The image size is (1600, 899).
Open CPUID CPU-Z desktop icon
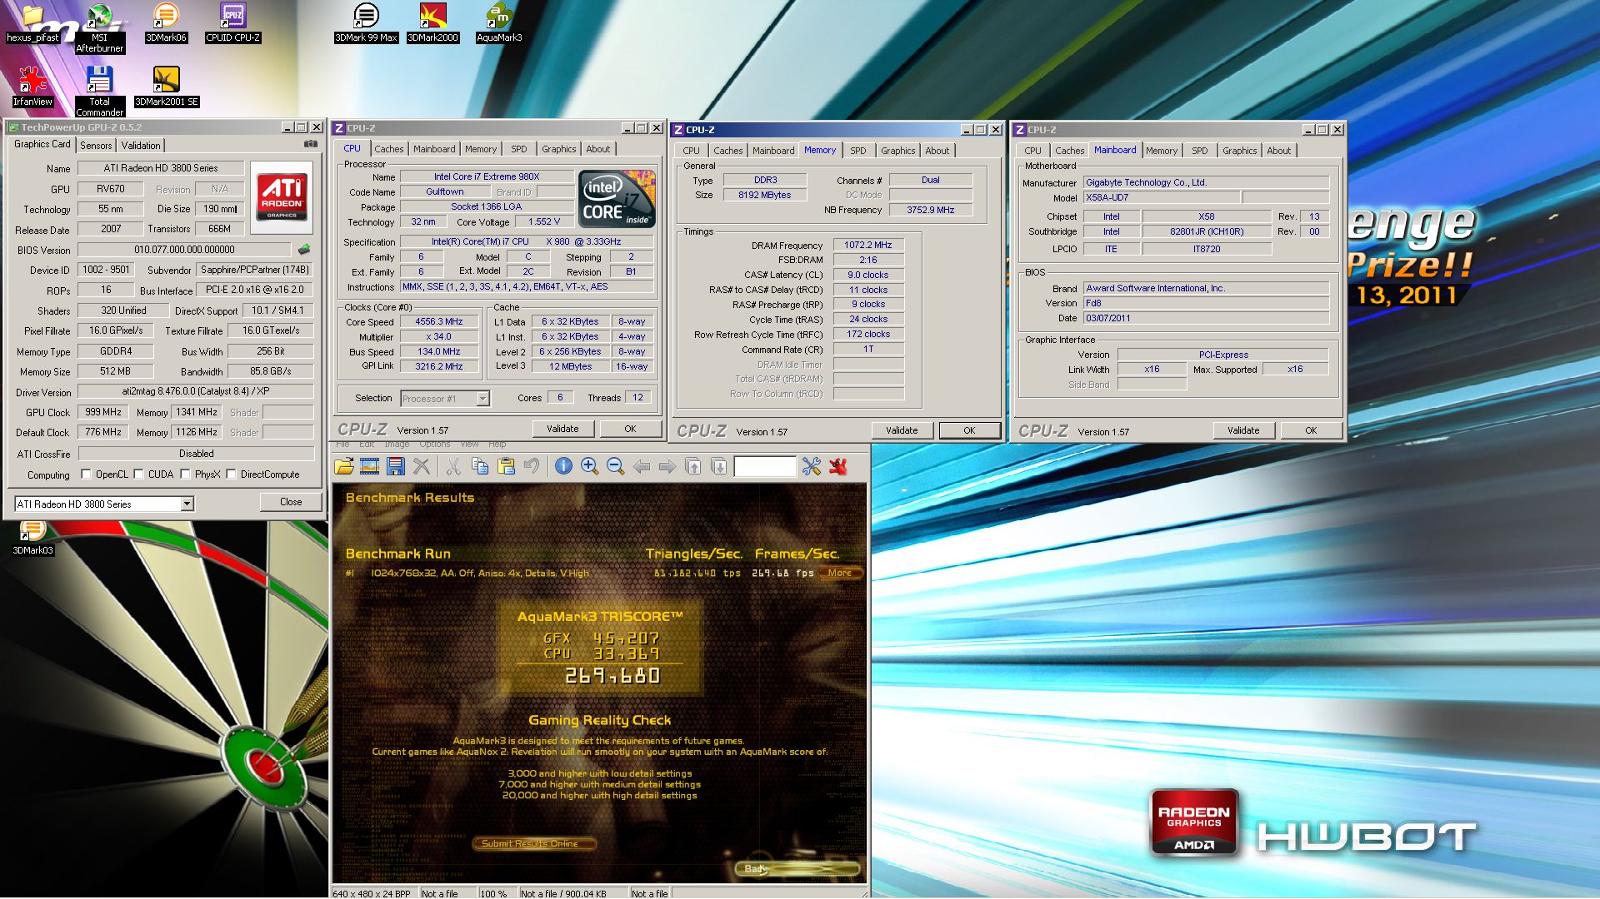pyautogui.click(x=232, y=24)
